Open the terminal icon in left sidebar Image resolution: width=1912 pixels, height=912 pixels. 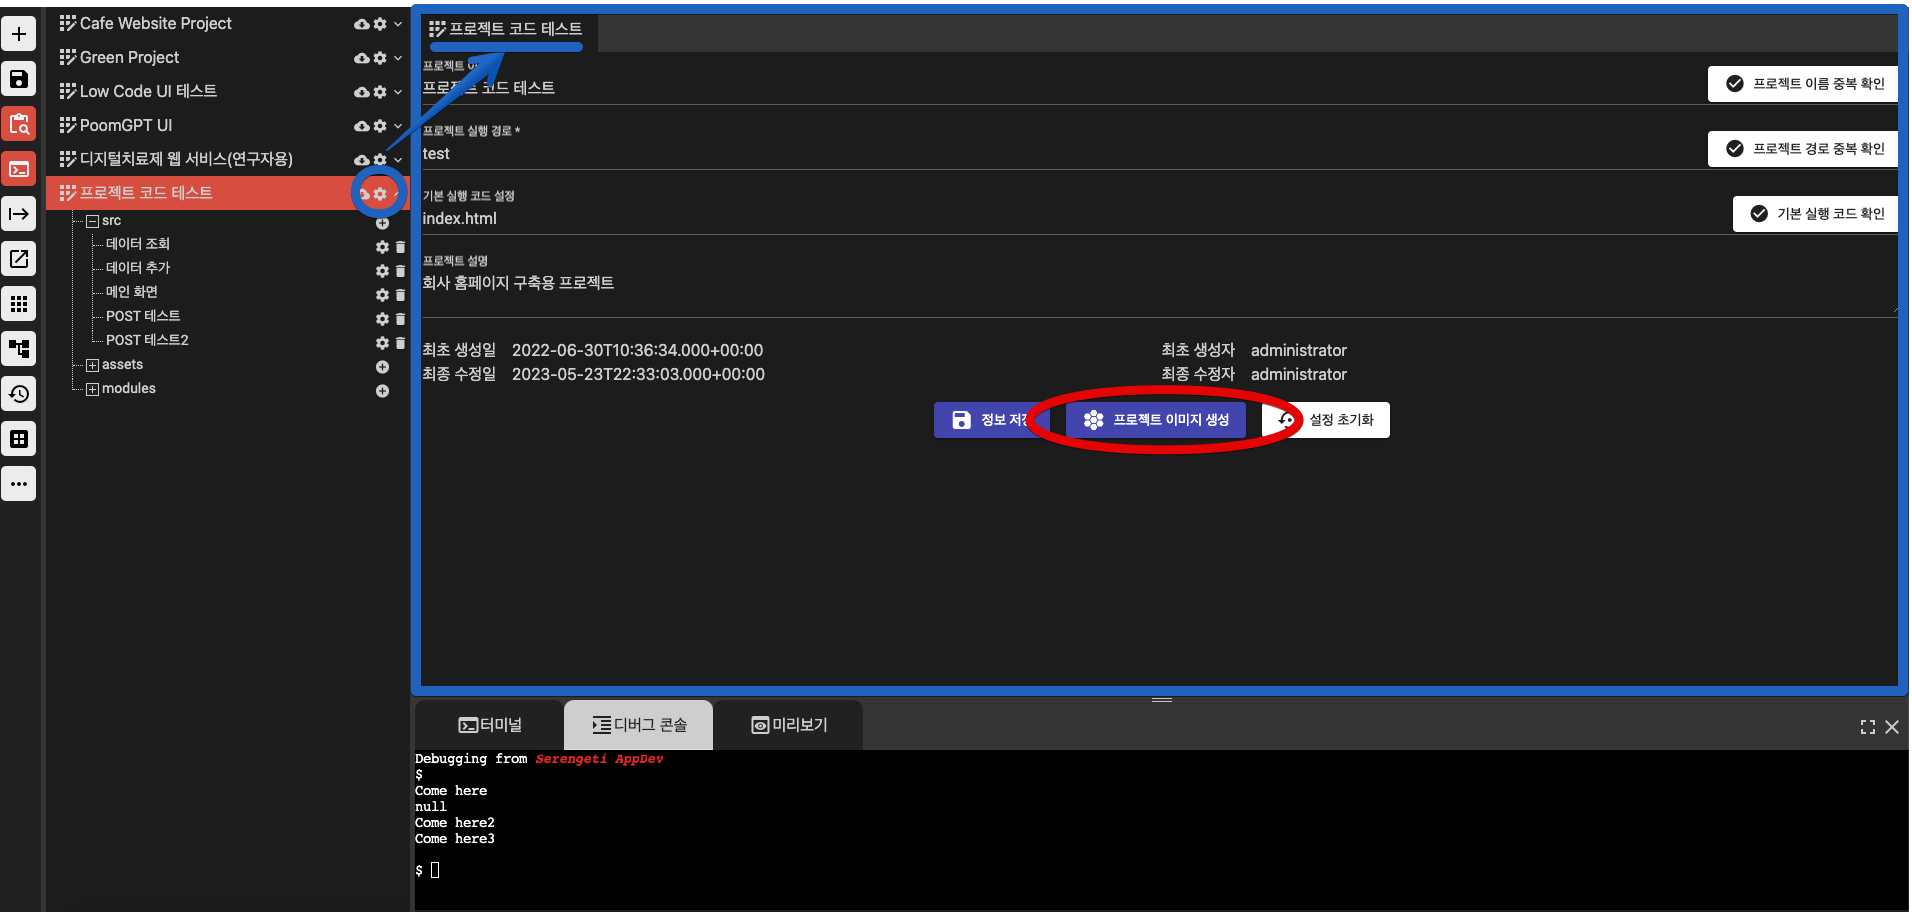coord(19,169)
